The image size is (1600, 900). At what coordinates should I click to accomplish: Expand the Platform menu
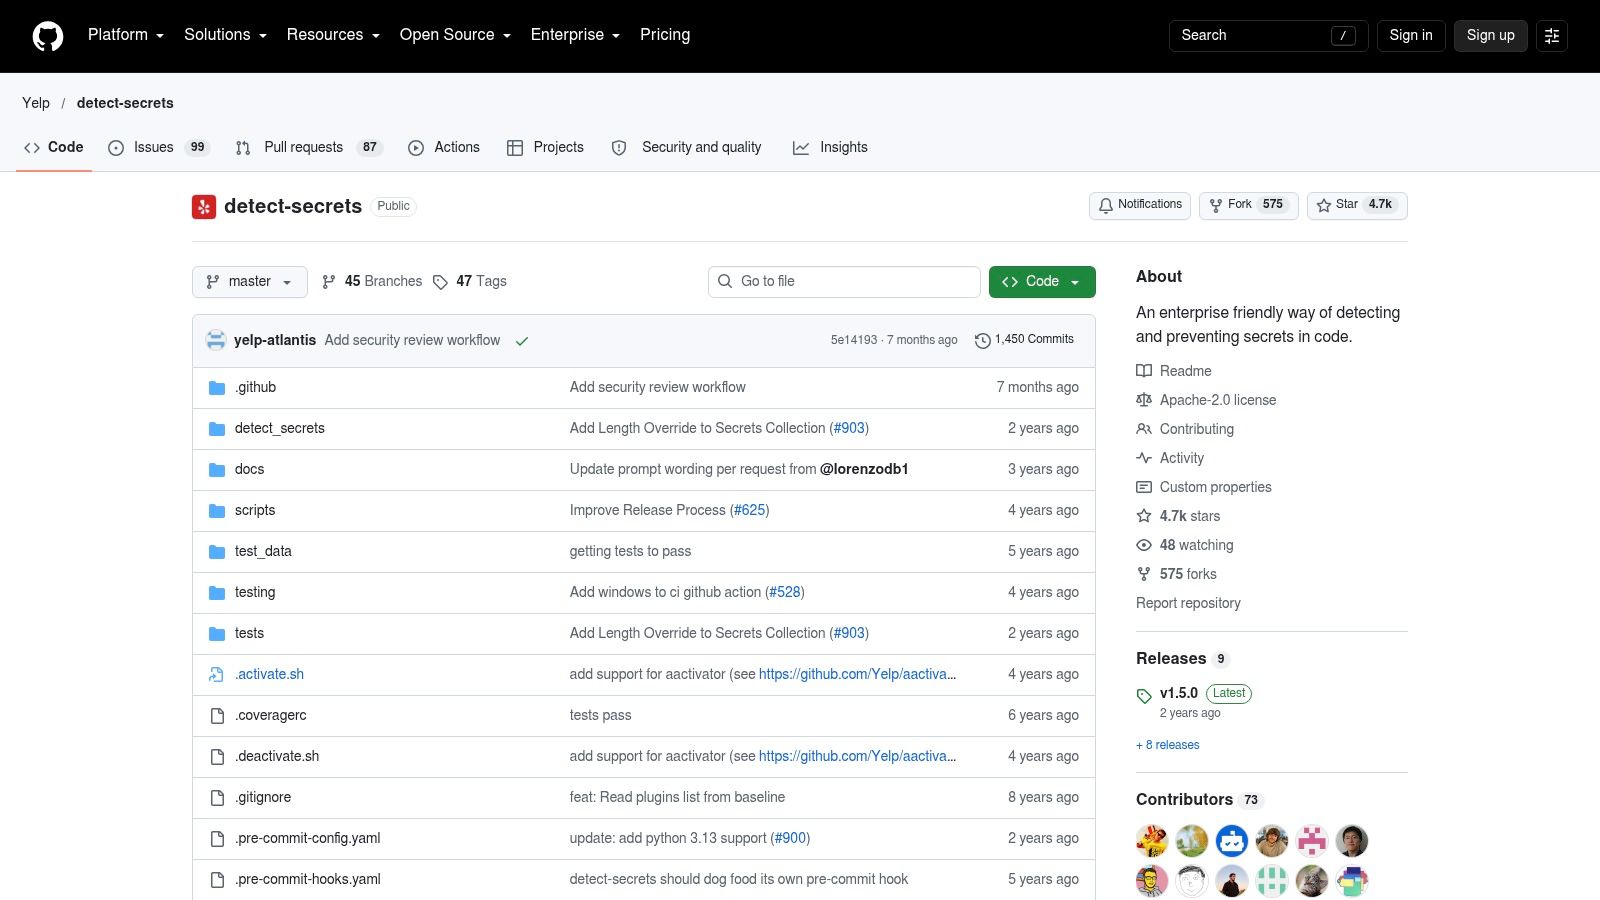(x=126, y=35)
